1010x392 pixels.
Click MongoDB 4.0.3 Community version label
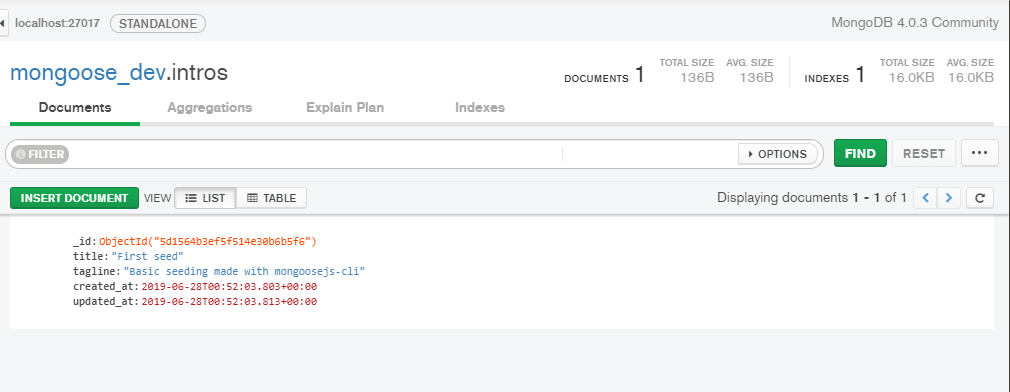(x=915, y=23)
